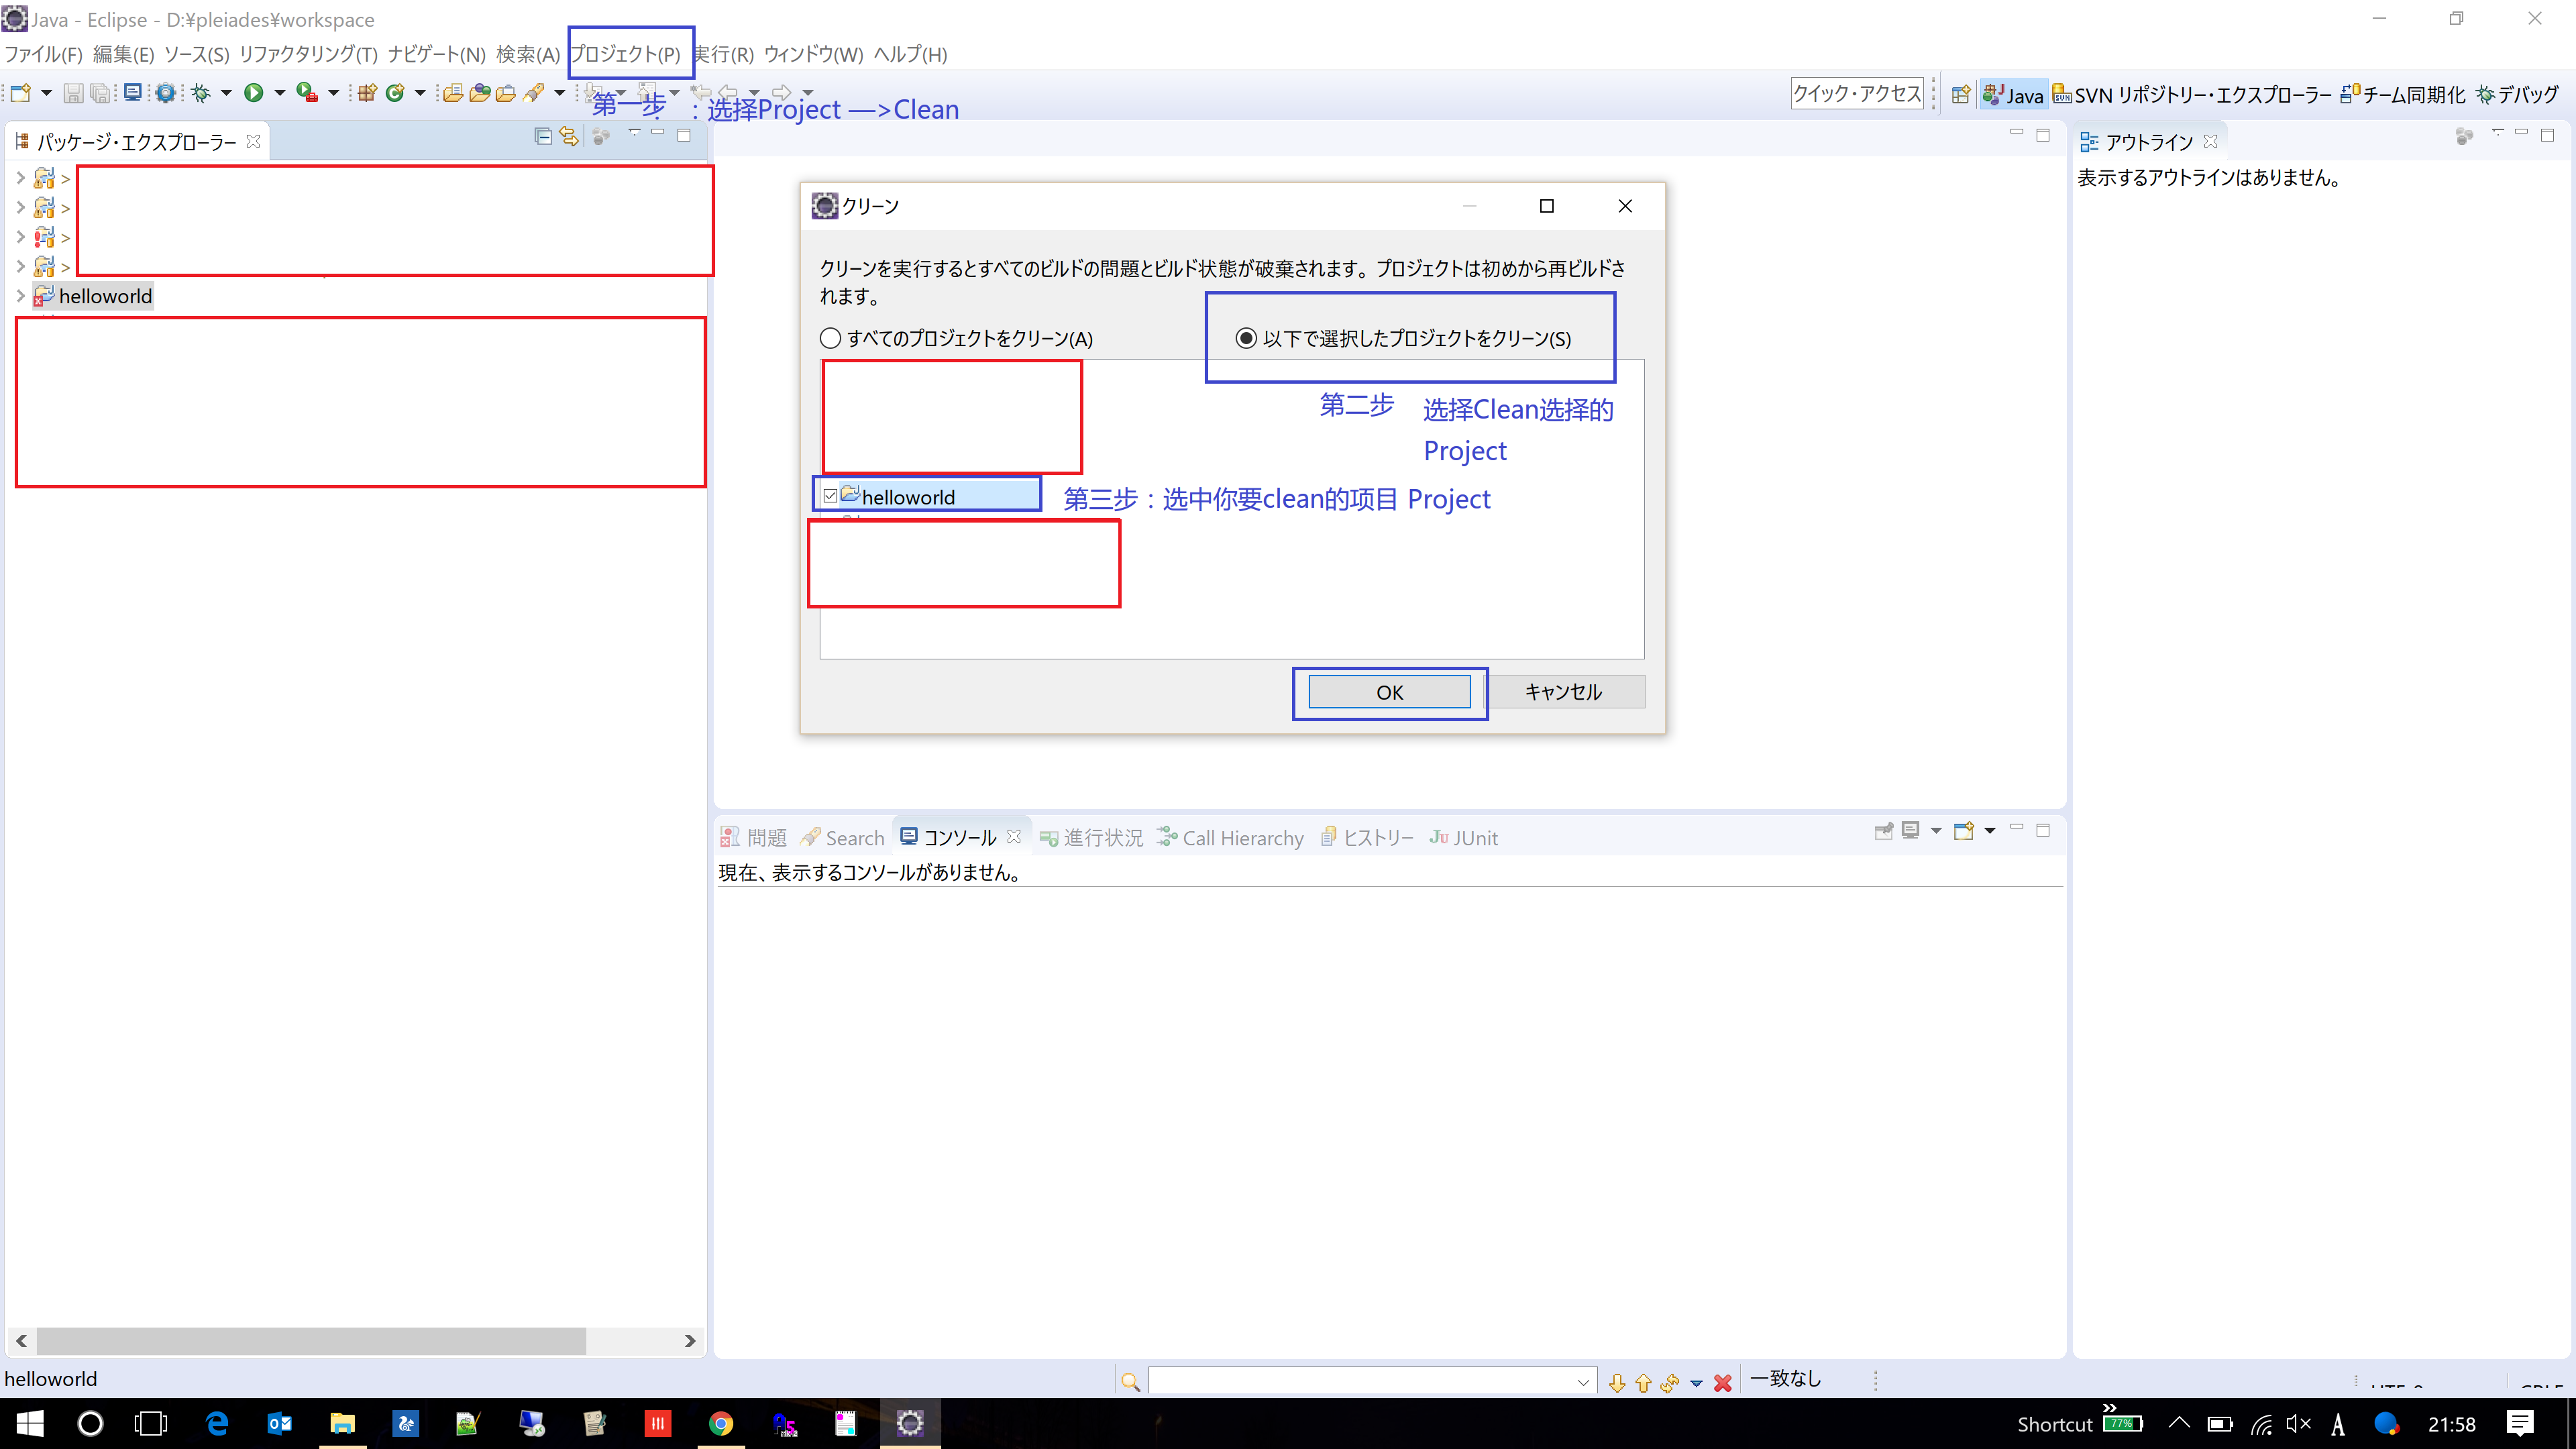This screenshot has height=1449, width=2576.
Task: Toggle the helloworld checkbox in Clean dialog
Action: (x=831, y=496)
